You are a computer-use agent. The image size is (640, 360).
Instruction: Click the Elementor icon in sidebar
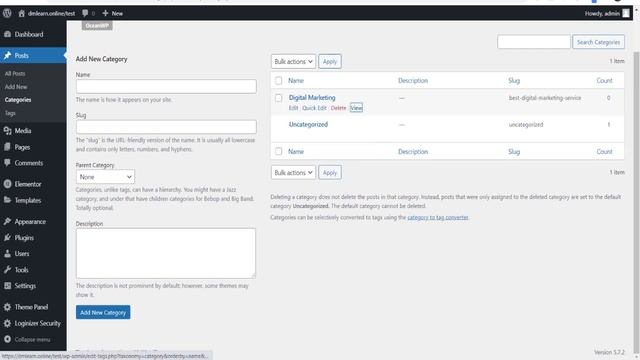click(x=7, y=184)
